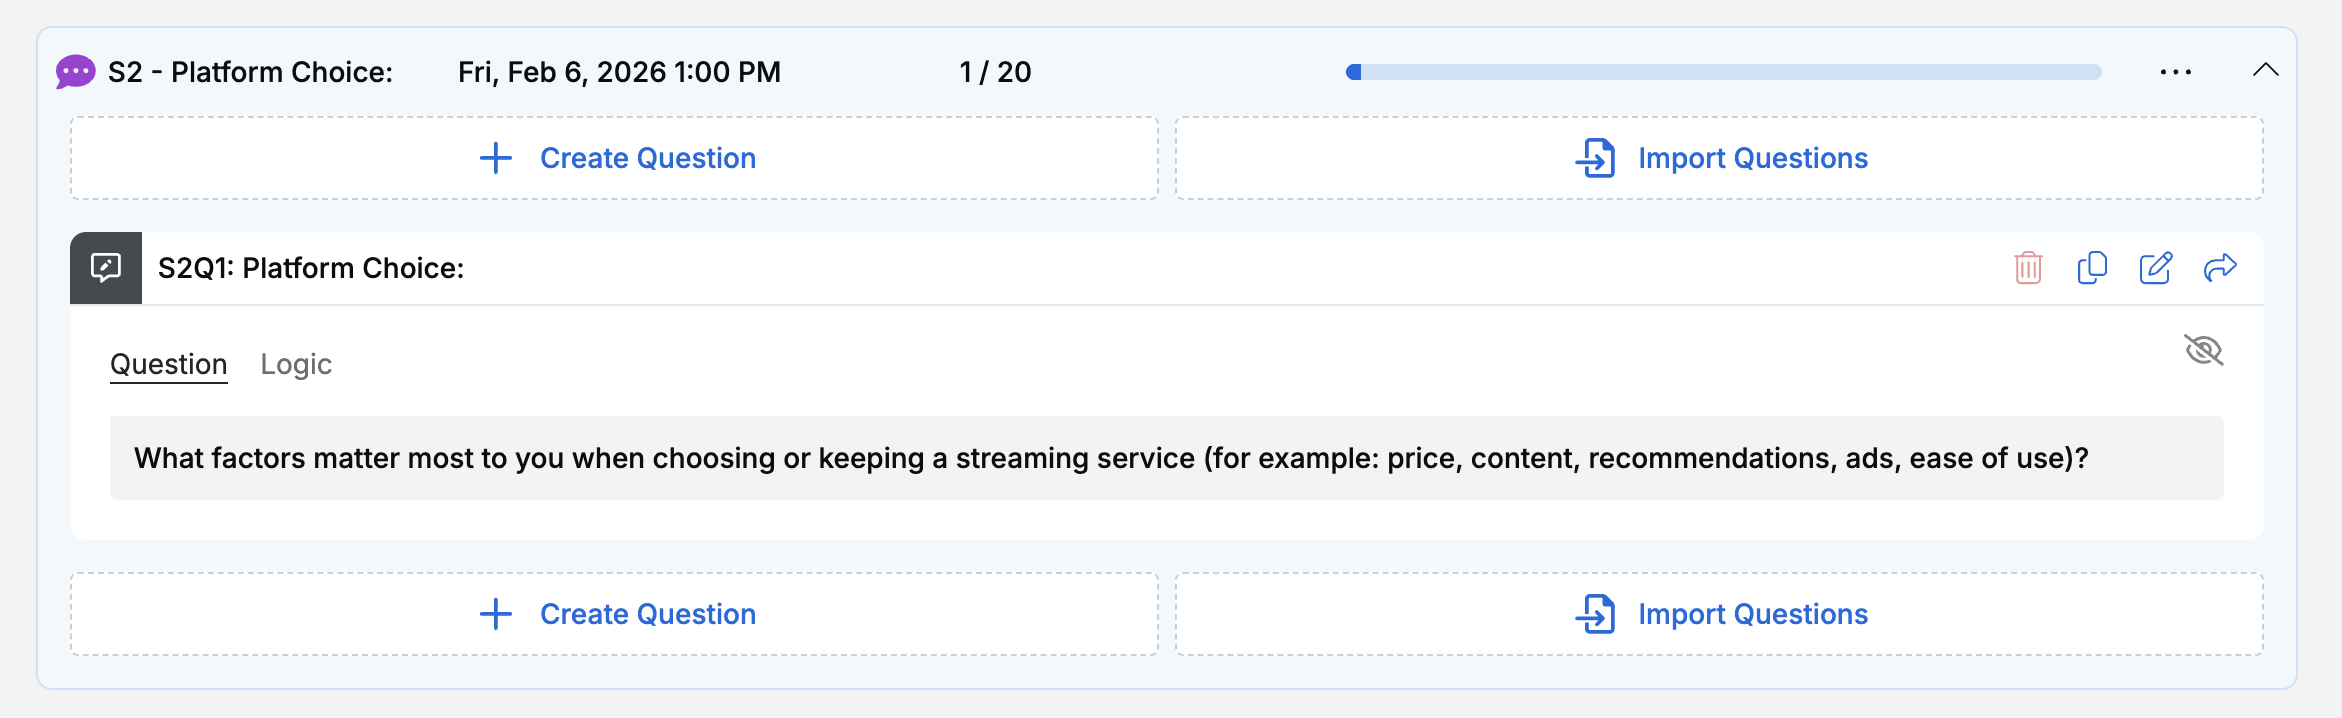Screen dimensions: 2342x718
Task: Toggle question visibility with crossed-eye icon
Action: click(2203, 350)
